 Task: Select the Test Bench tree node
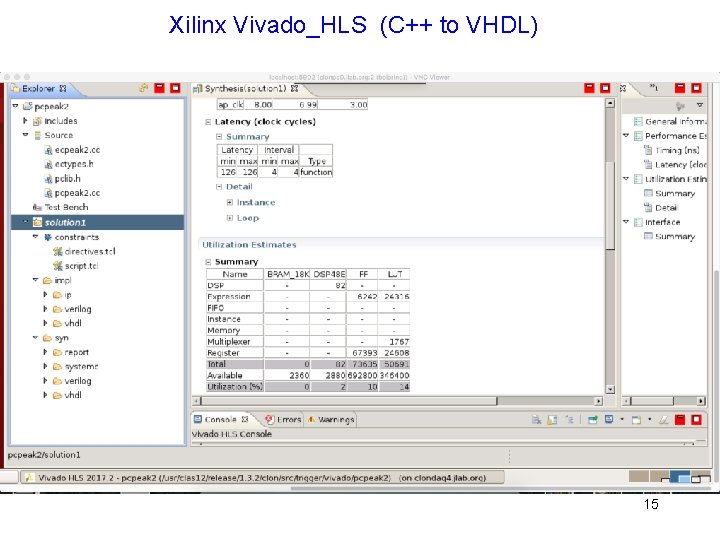(66, 207)
